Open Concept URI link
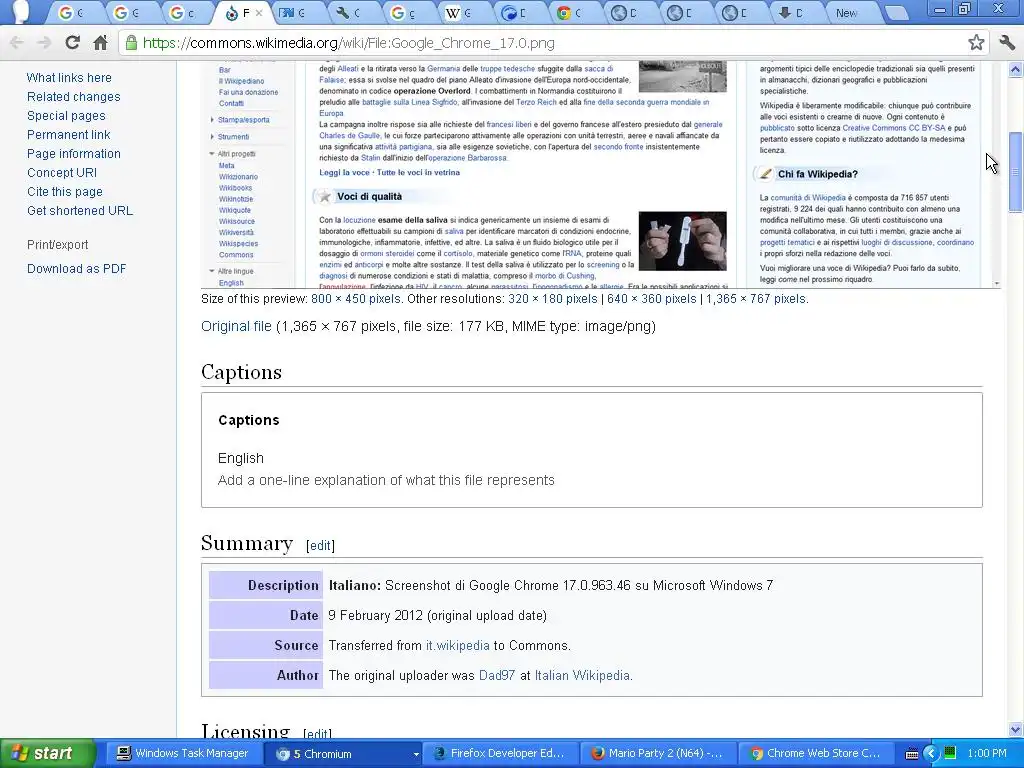This screenshot has width=1024, height=768. (62, 172)
